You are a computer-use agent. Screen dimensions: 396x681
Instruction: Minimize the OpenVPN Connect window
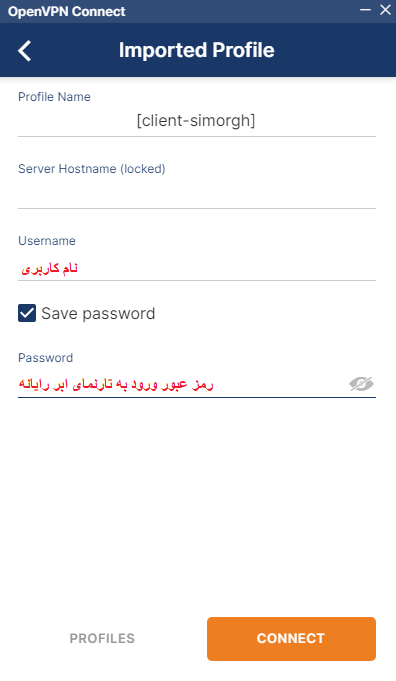pos(366,10)
